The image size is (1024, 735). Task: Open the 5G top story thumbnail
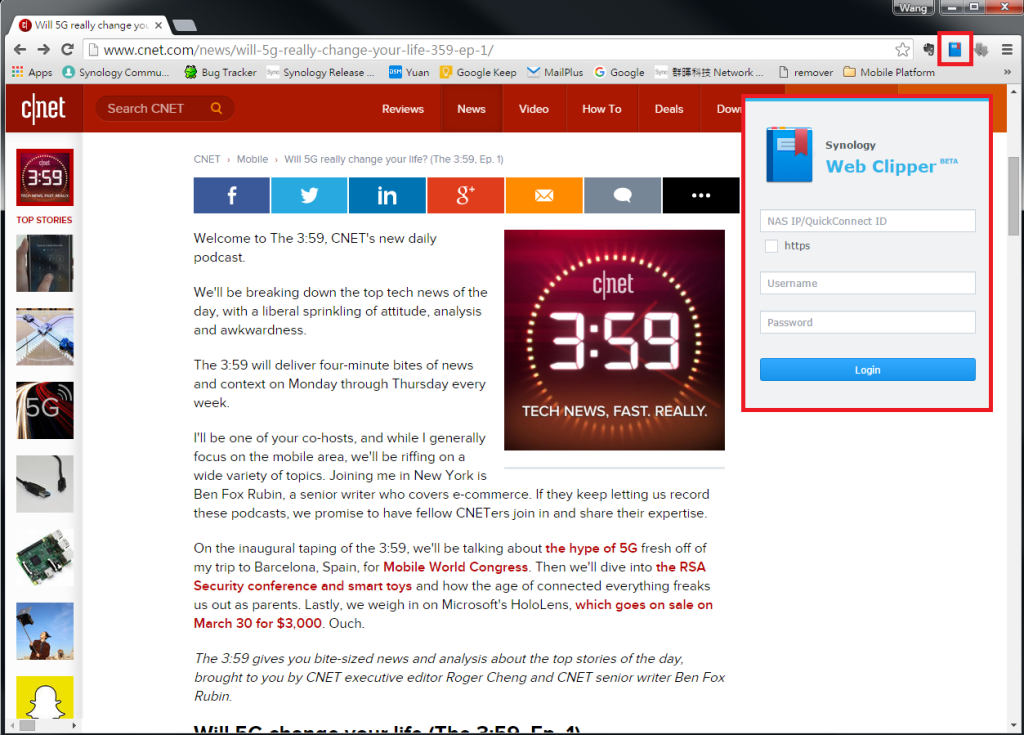(45, 410)
